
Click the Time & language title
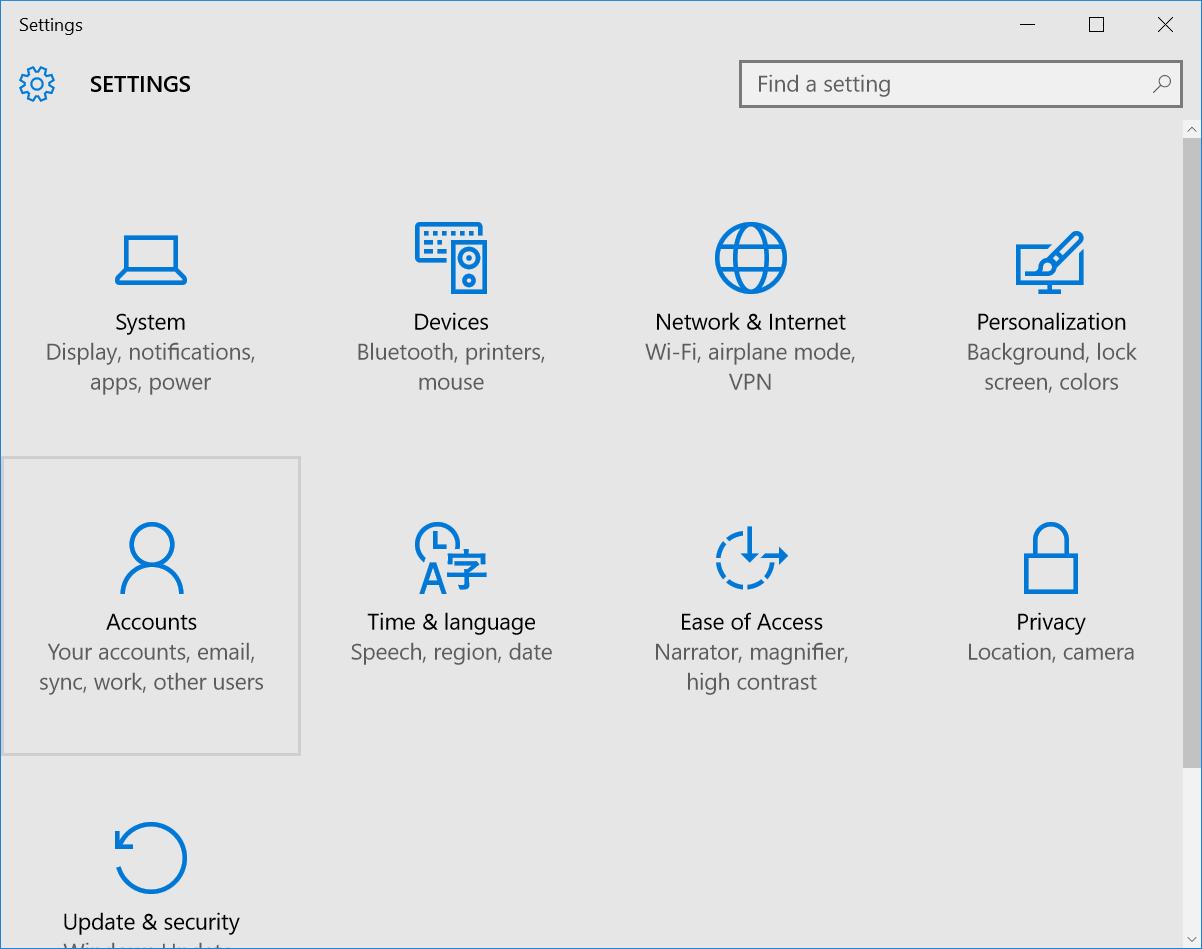(451, 622)
